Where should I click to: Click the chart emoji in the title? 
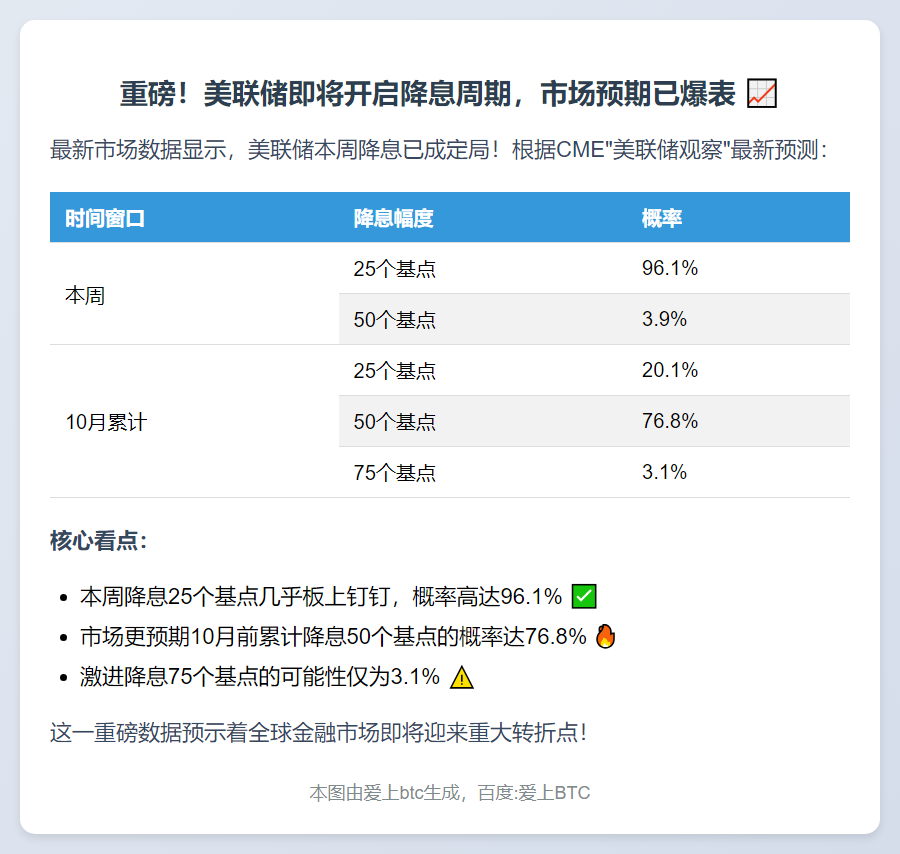762,95
